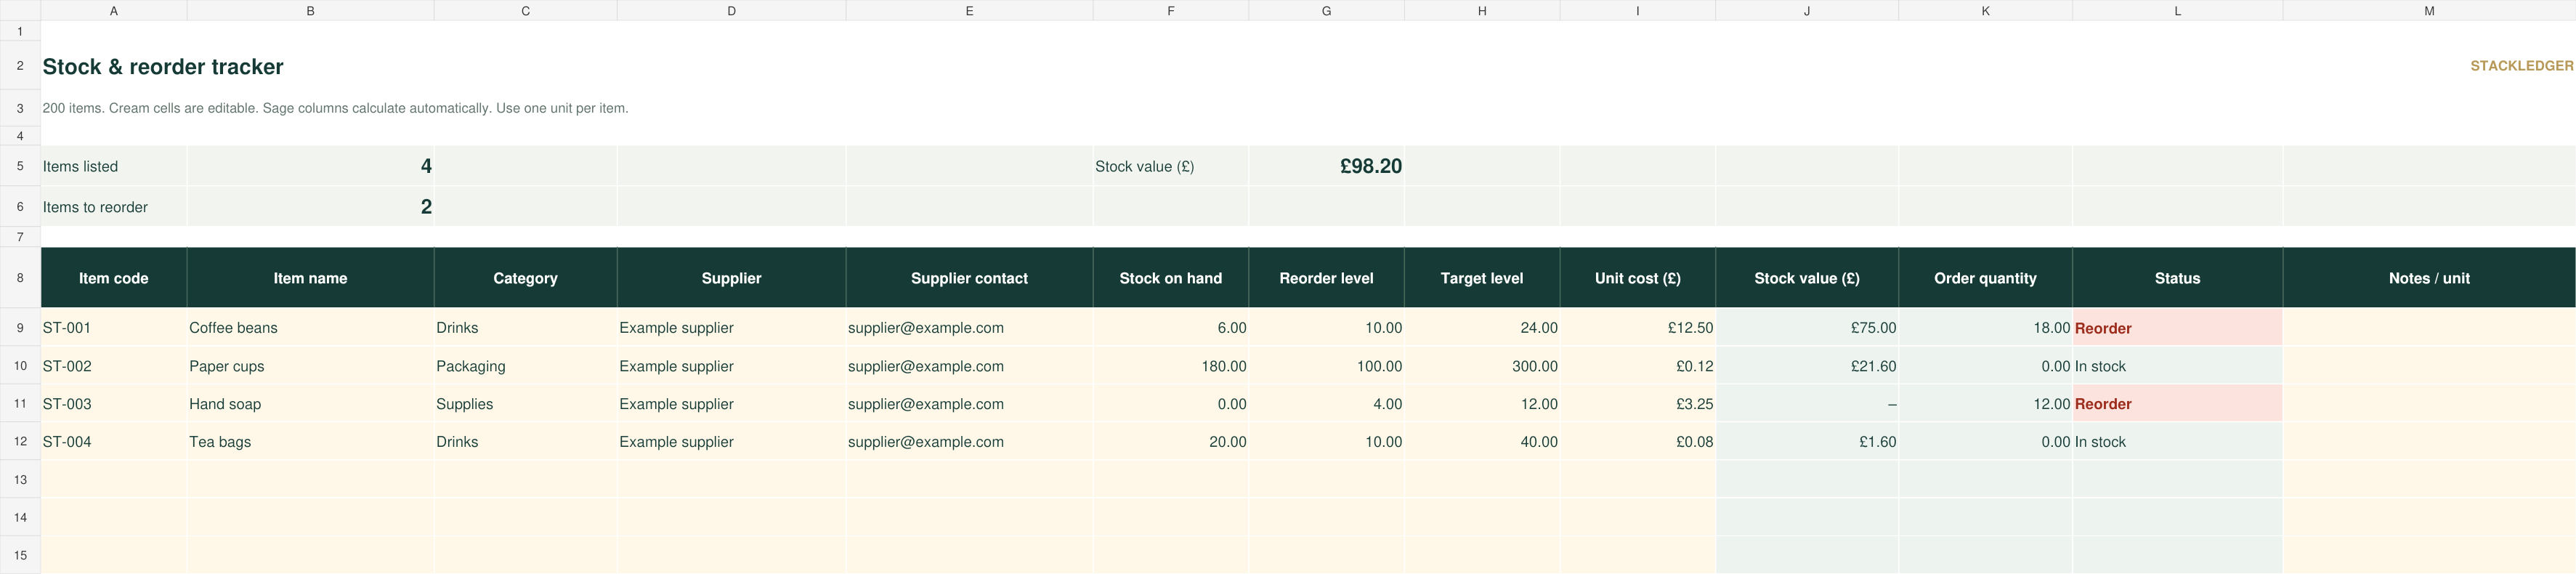The height and width of the screenshot is (574, 2576).
Task: Select the 'Status' header cell
Action: coord(2177,278)
